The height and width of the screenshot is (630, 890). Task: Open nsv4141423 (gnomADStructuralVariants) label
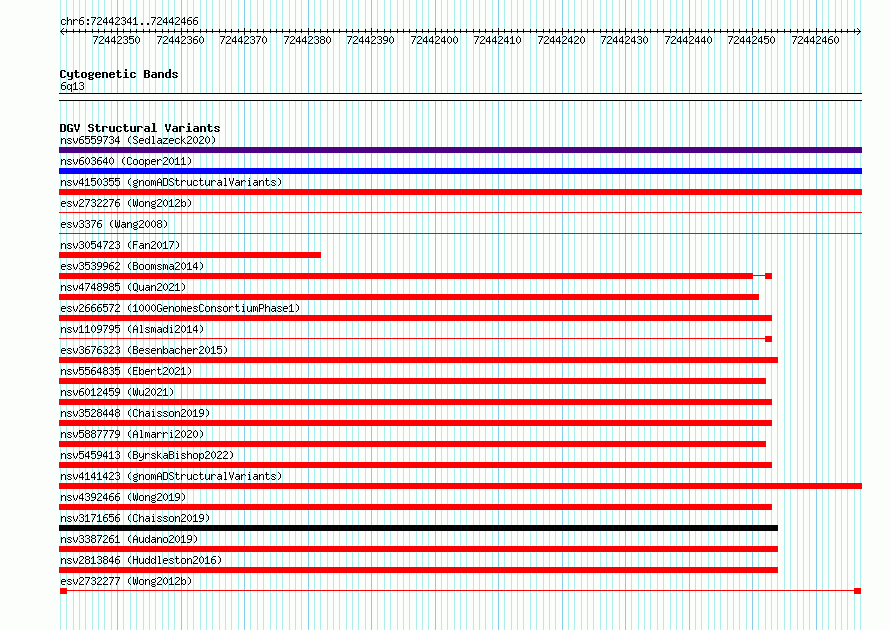click(x=171, y=476)
